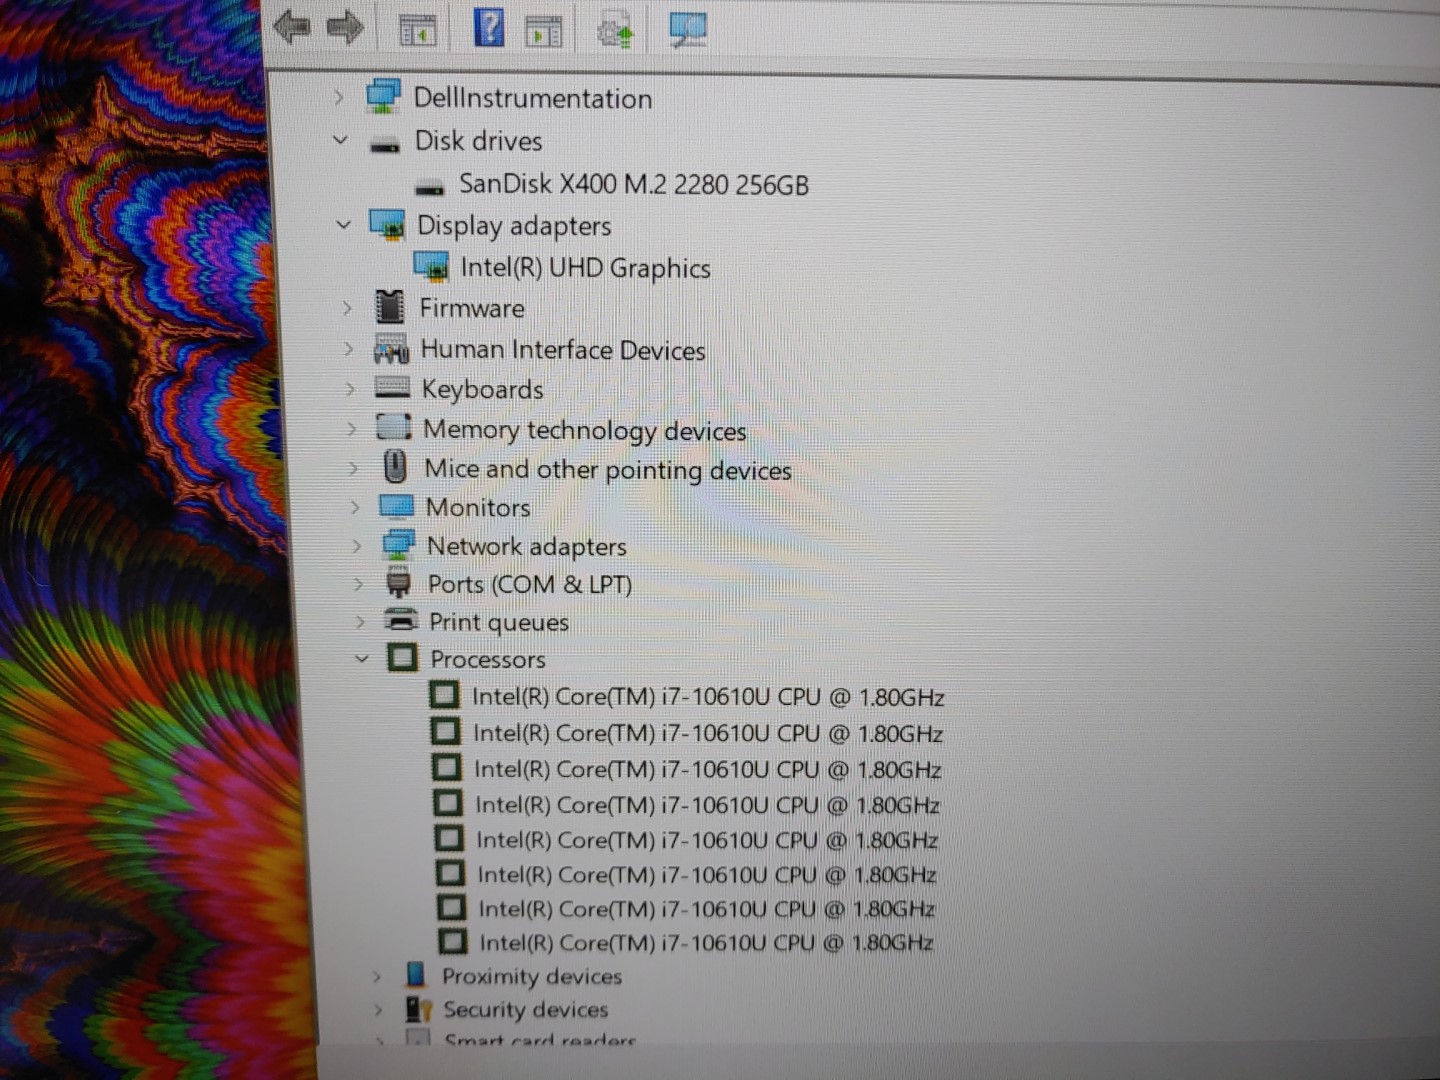Viewport: 1440px width, 1080px height.
Task: Click the DellInstrumentation computer icon
Action: pyautogui.click(x=383, y=96)
